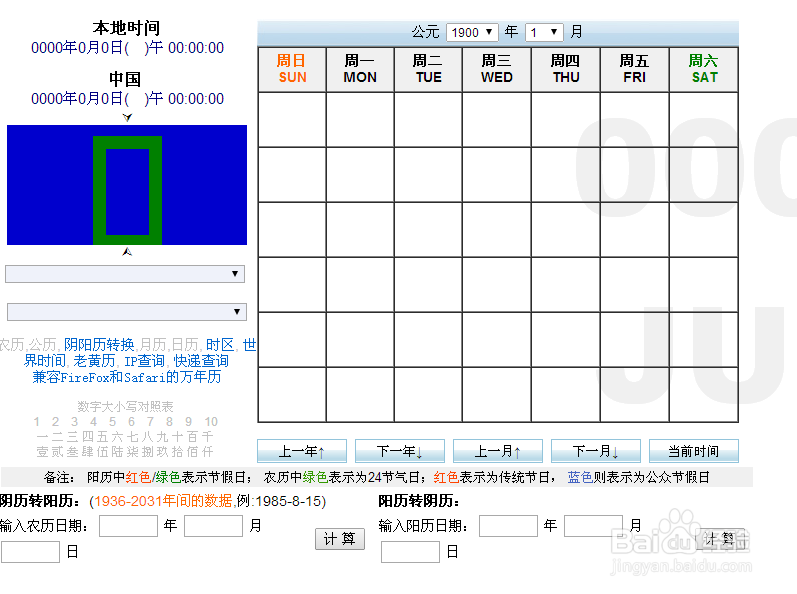Open the 兼容FireFox和Safari的万年历 link
Screen dimensions: 797x594
point(127,377)
